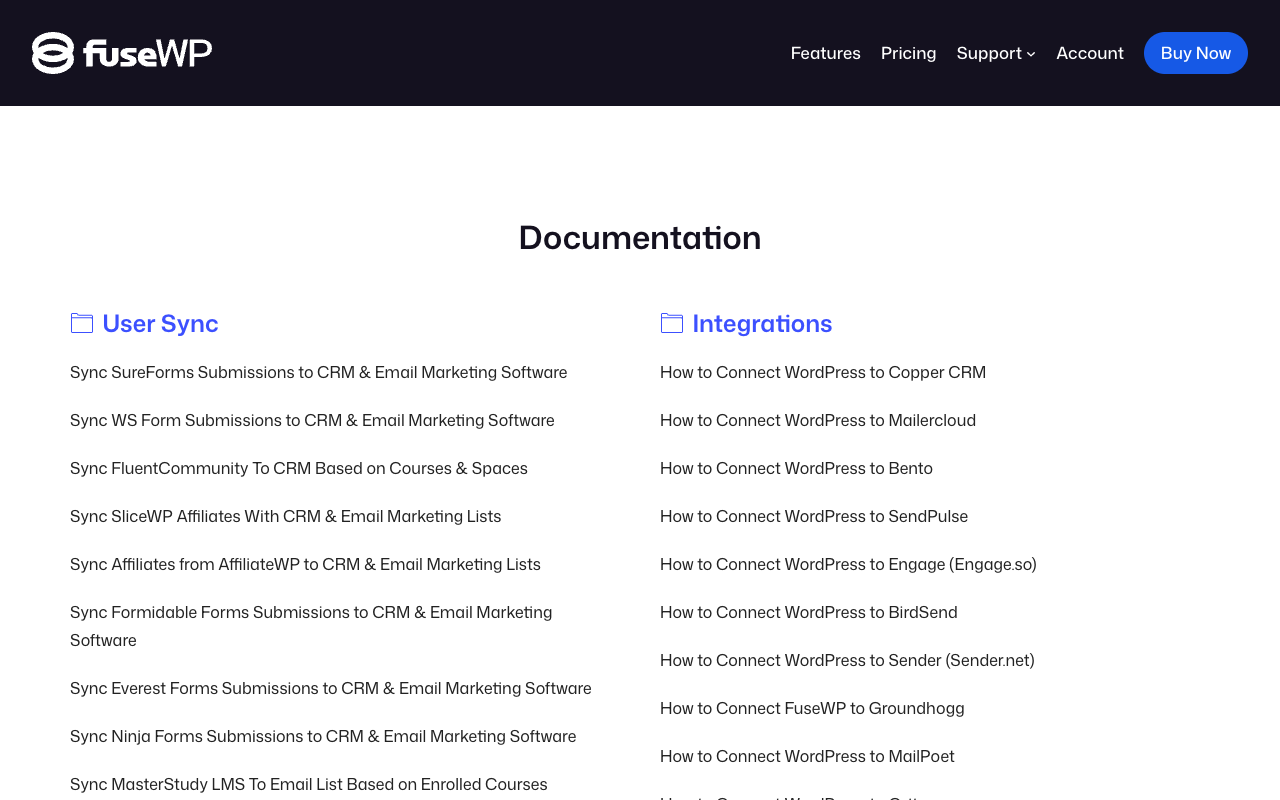Image resolution: width=1280 pixels, height=800 pixels.
Task: Open the Integrations category heading
Action: pyautogui.click(x=762, y=323)
